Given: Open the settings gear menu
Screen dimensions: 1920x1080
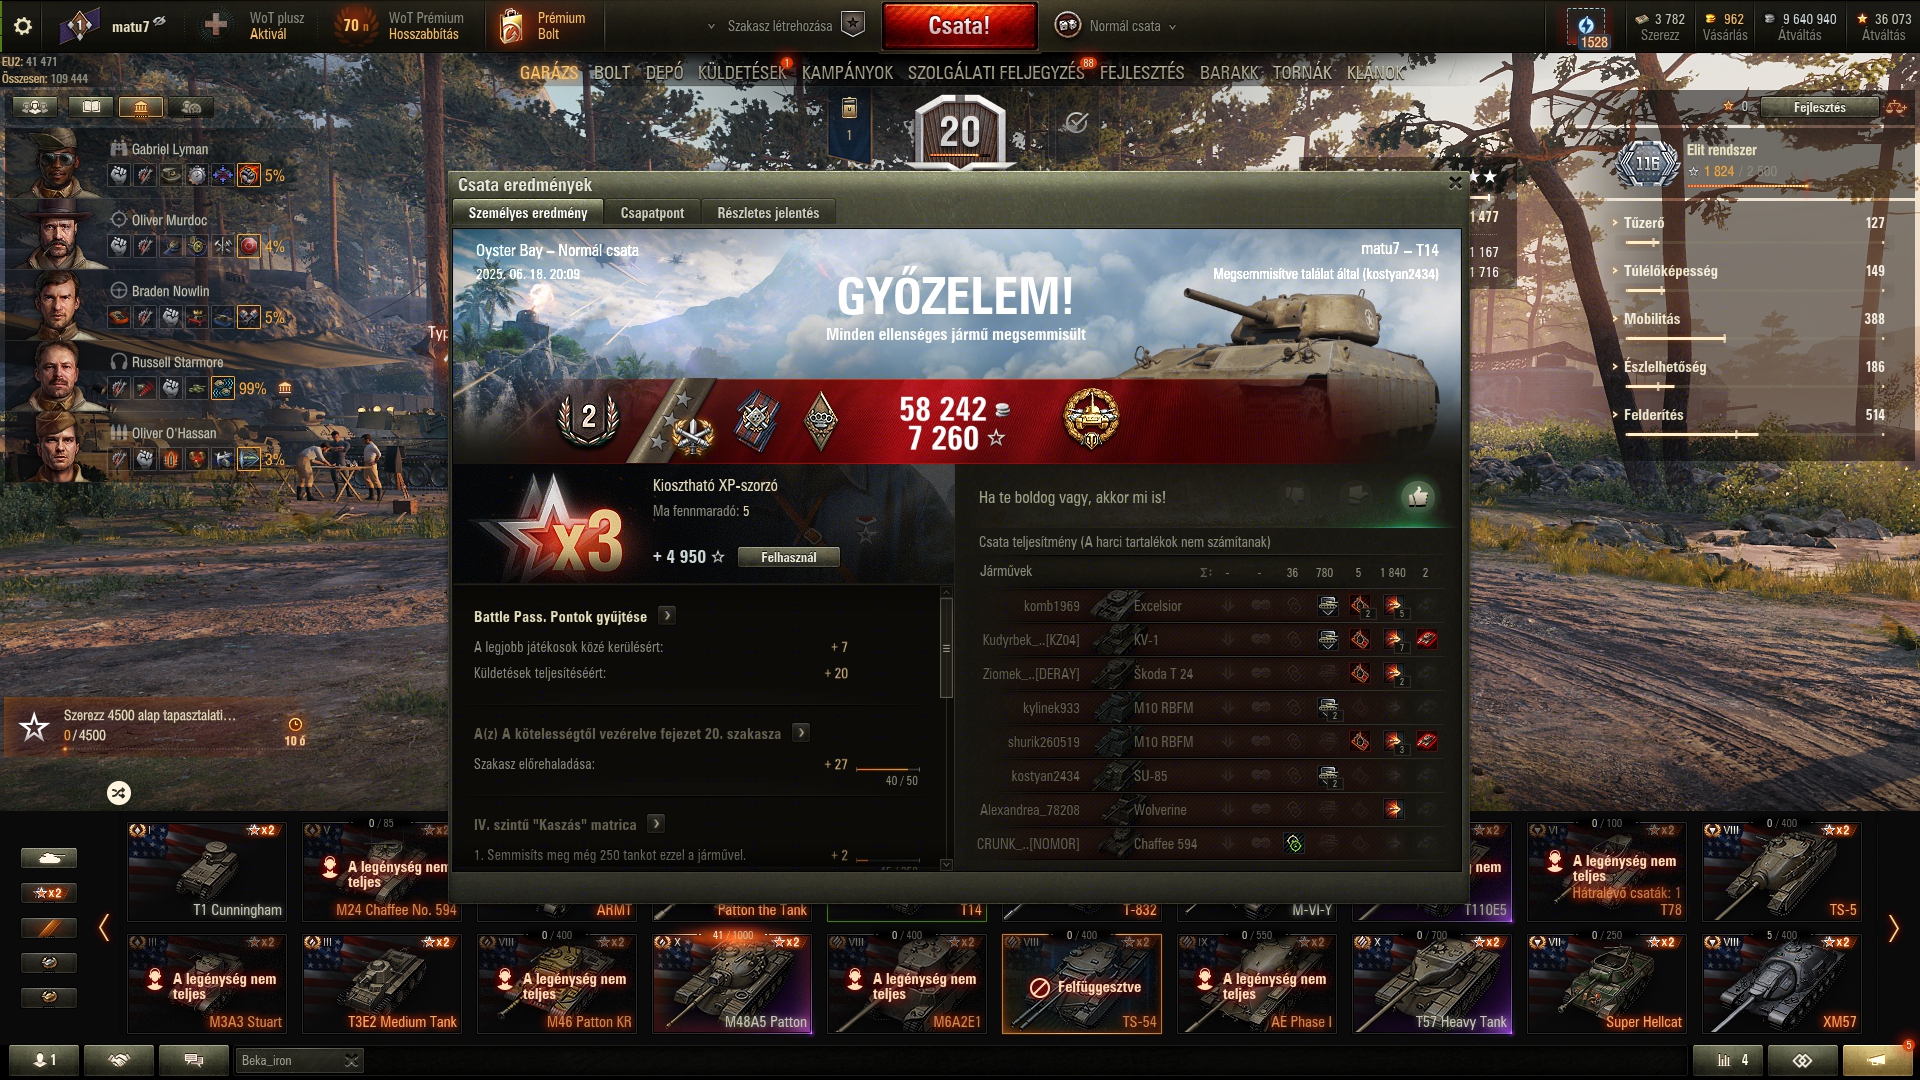Looking at the screenshot, I should (23, 26).
